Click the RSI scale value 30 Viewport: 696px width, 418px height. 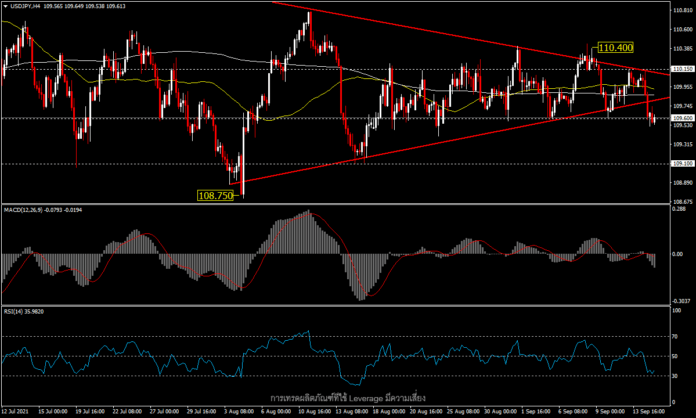(x=675, y=376)
